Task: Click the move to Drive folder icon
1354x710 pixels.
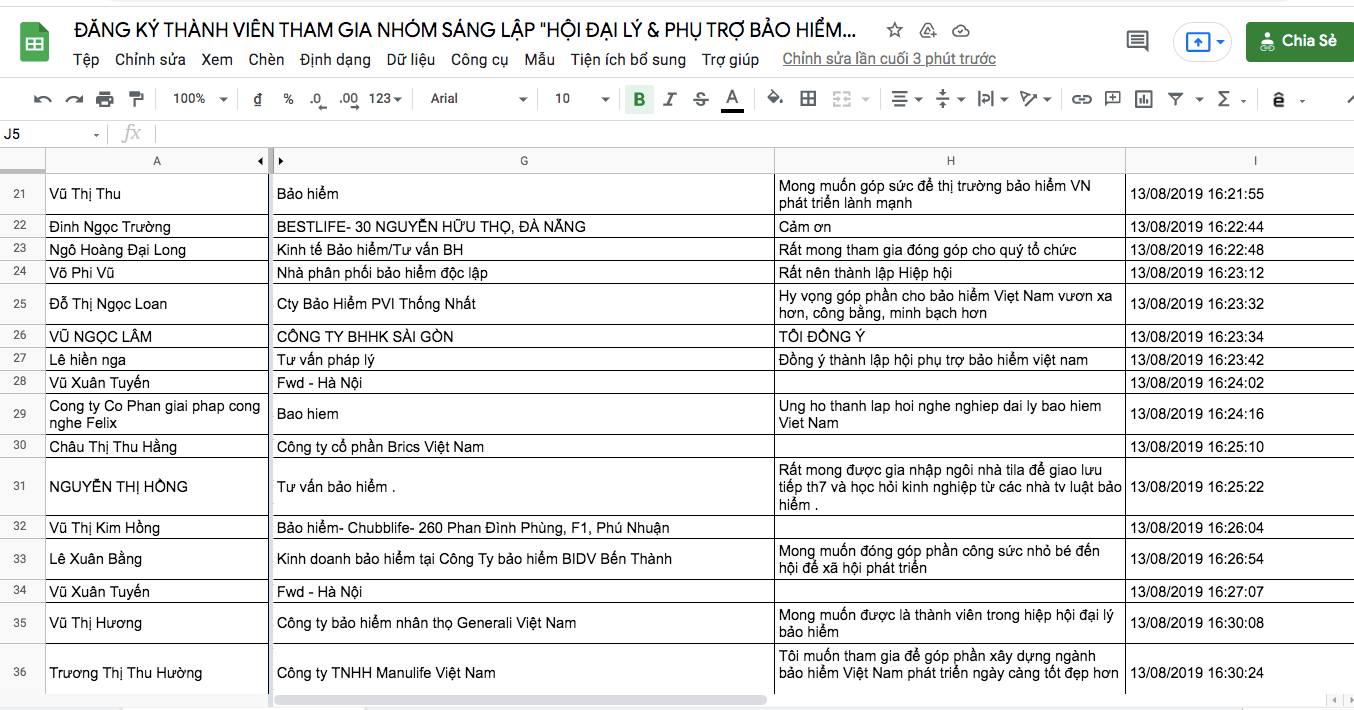Action: tap(928, 30)
